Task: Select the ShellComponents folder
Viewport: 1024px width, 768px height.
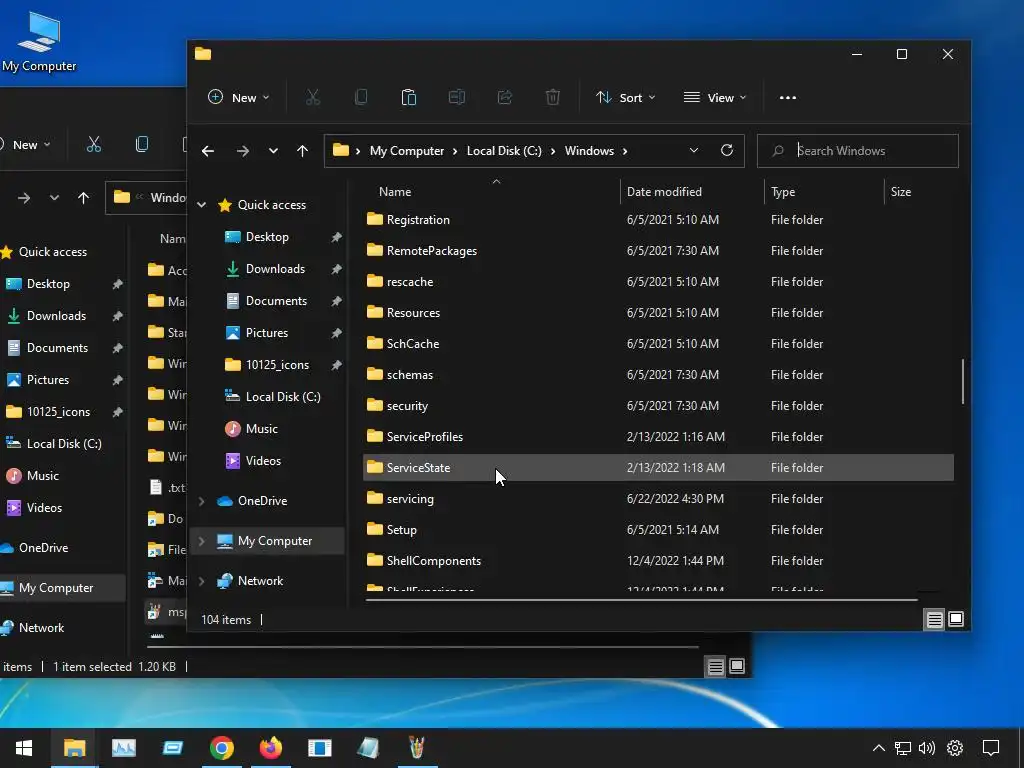Action: point(658,561)
